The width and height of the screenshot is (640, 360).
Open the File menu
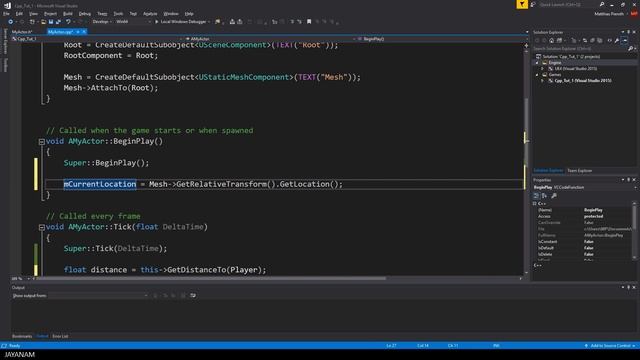coord(6,13)
